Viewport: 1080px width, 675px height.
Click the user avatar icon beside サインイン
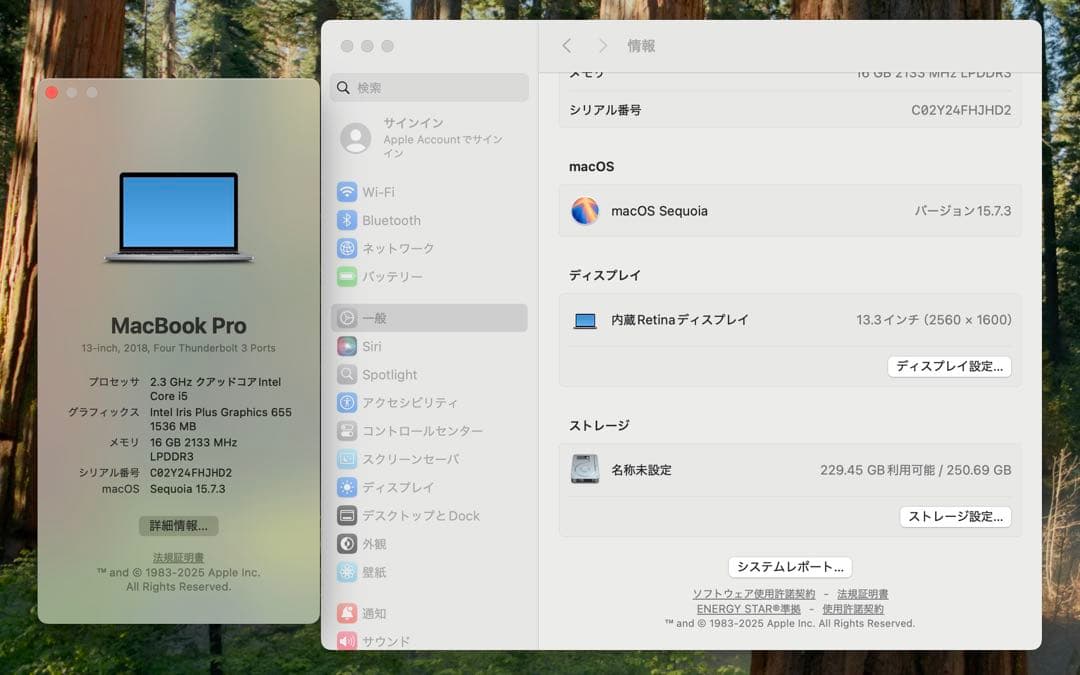tap(356, 138)
